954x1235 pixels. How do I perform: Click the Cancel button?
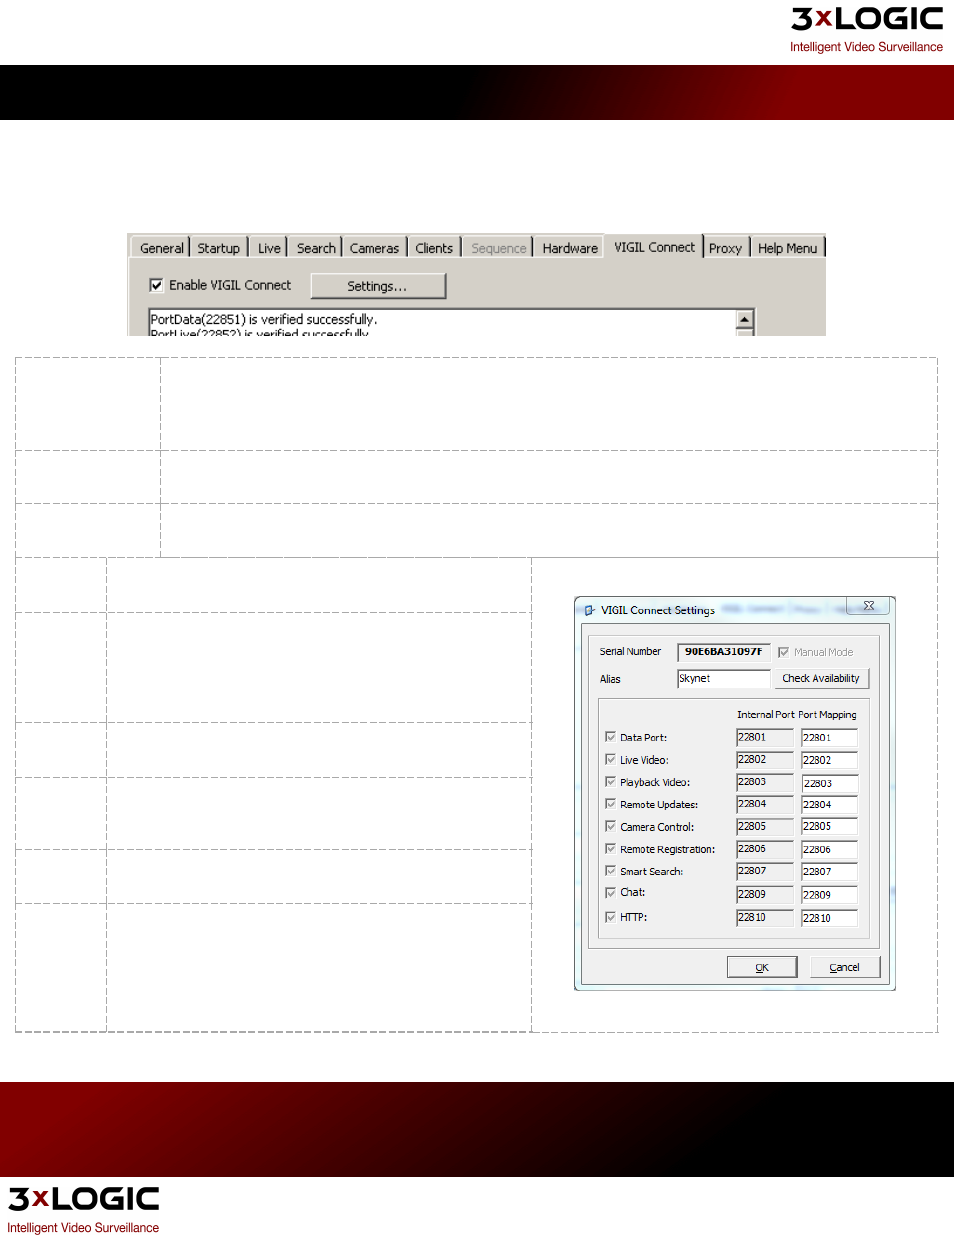[x=845, y=967]
